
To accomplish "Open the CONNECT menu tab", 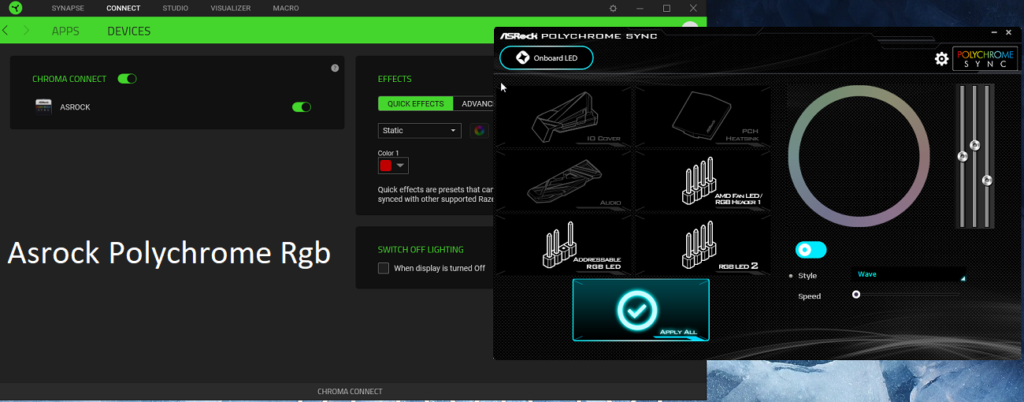I will pyautogui.click(x=123, y=8).
